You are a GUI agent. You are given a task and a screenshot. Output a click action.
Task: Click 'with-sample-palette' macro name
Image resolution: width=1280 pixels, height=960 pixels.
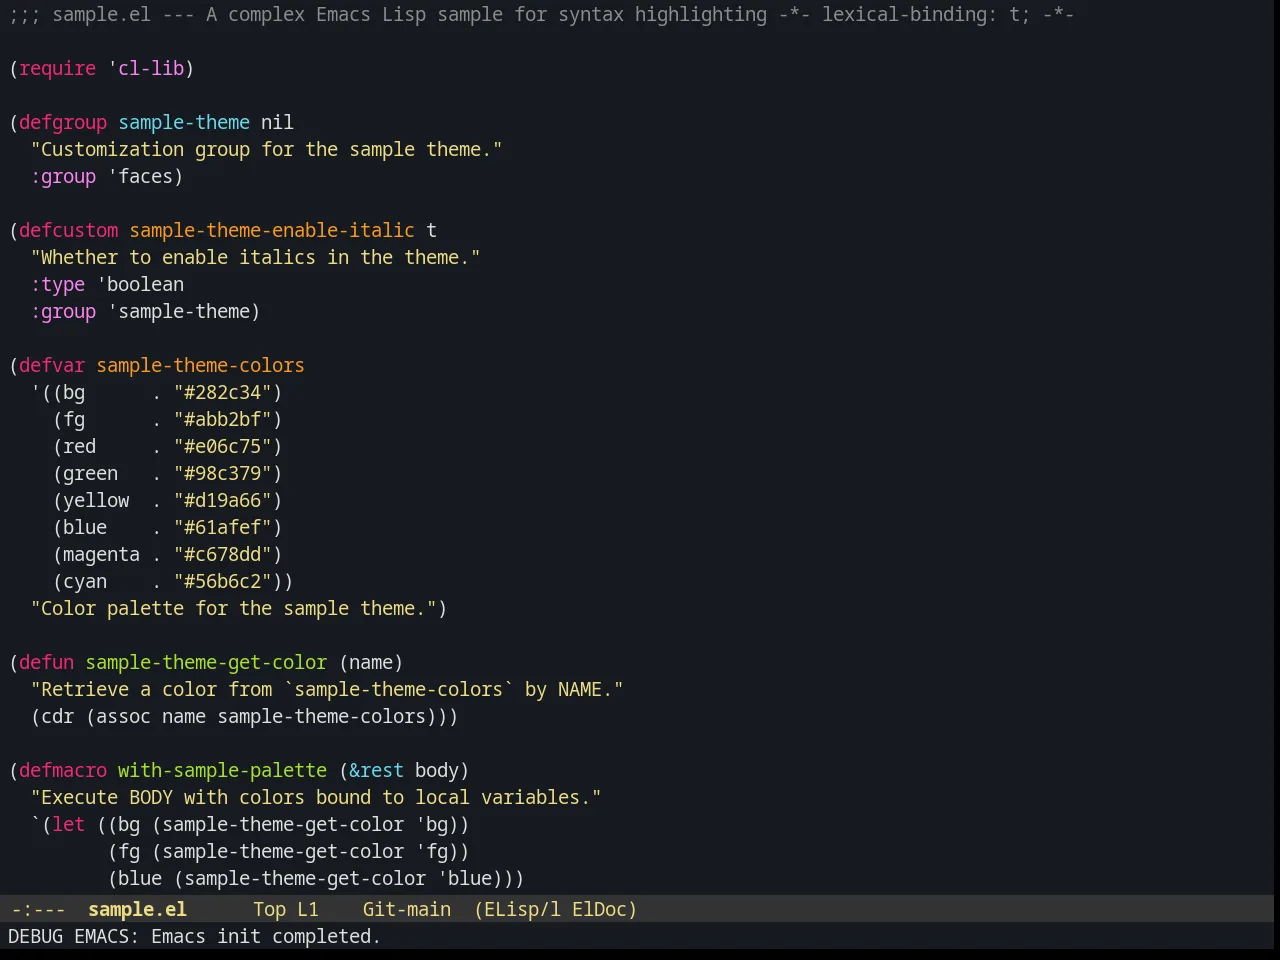pyautogui.click(x=222, y=770)
